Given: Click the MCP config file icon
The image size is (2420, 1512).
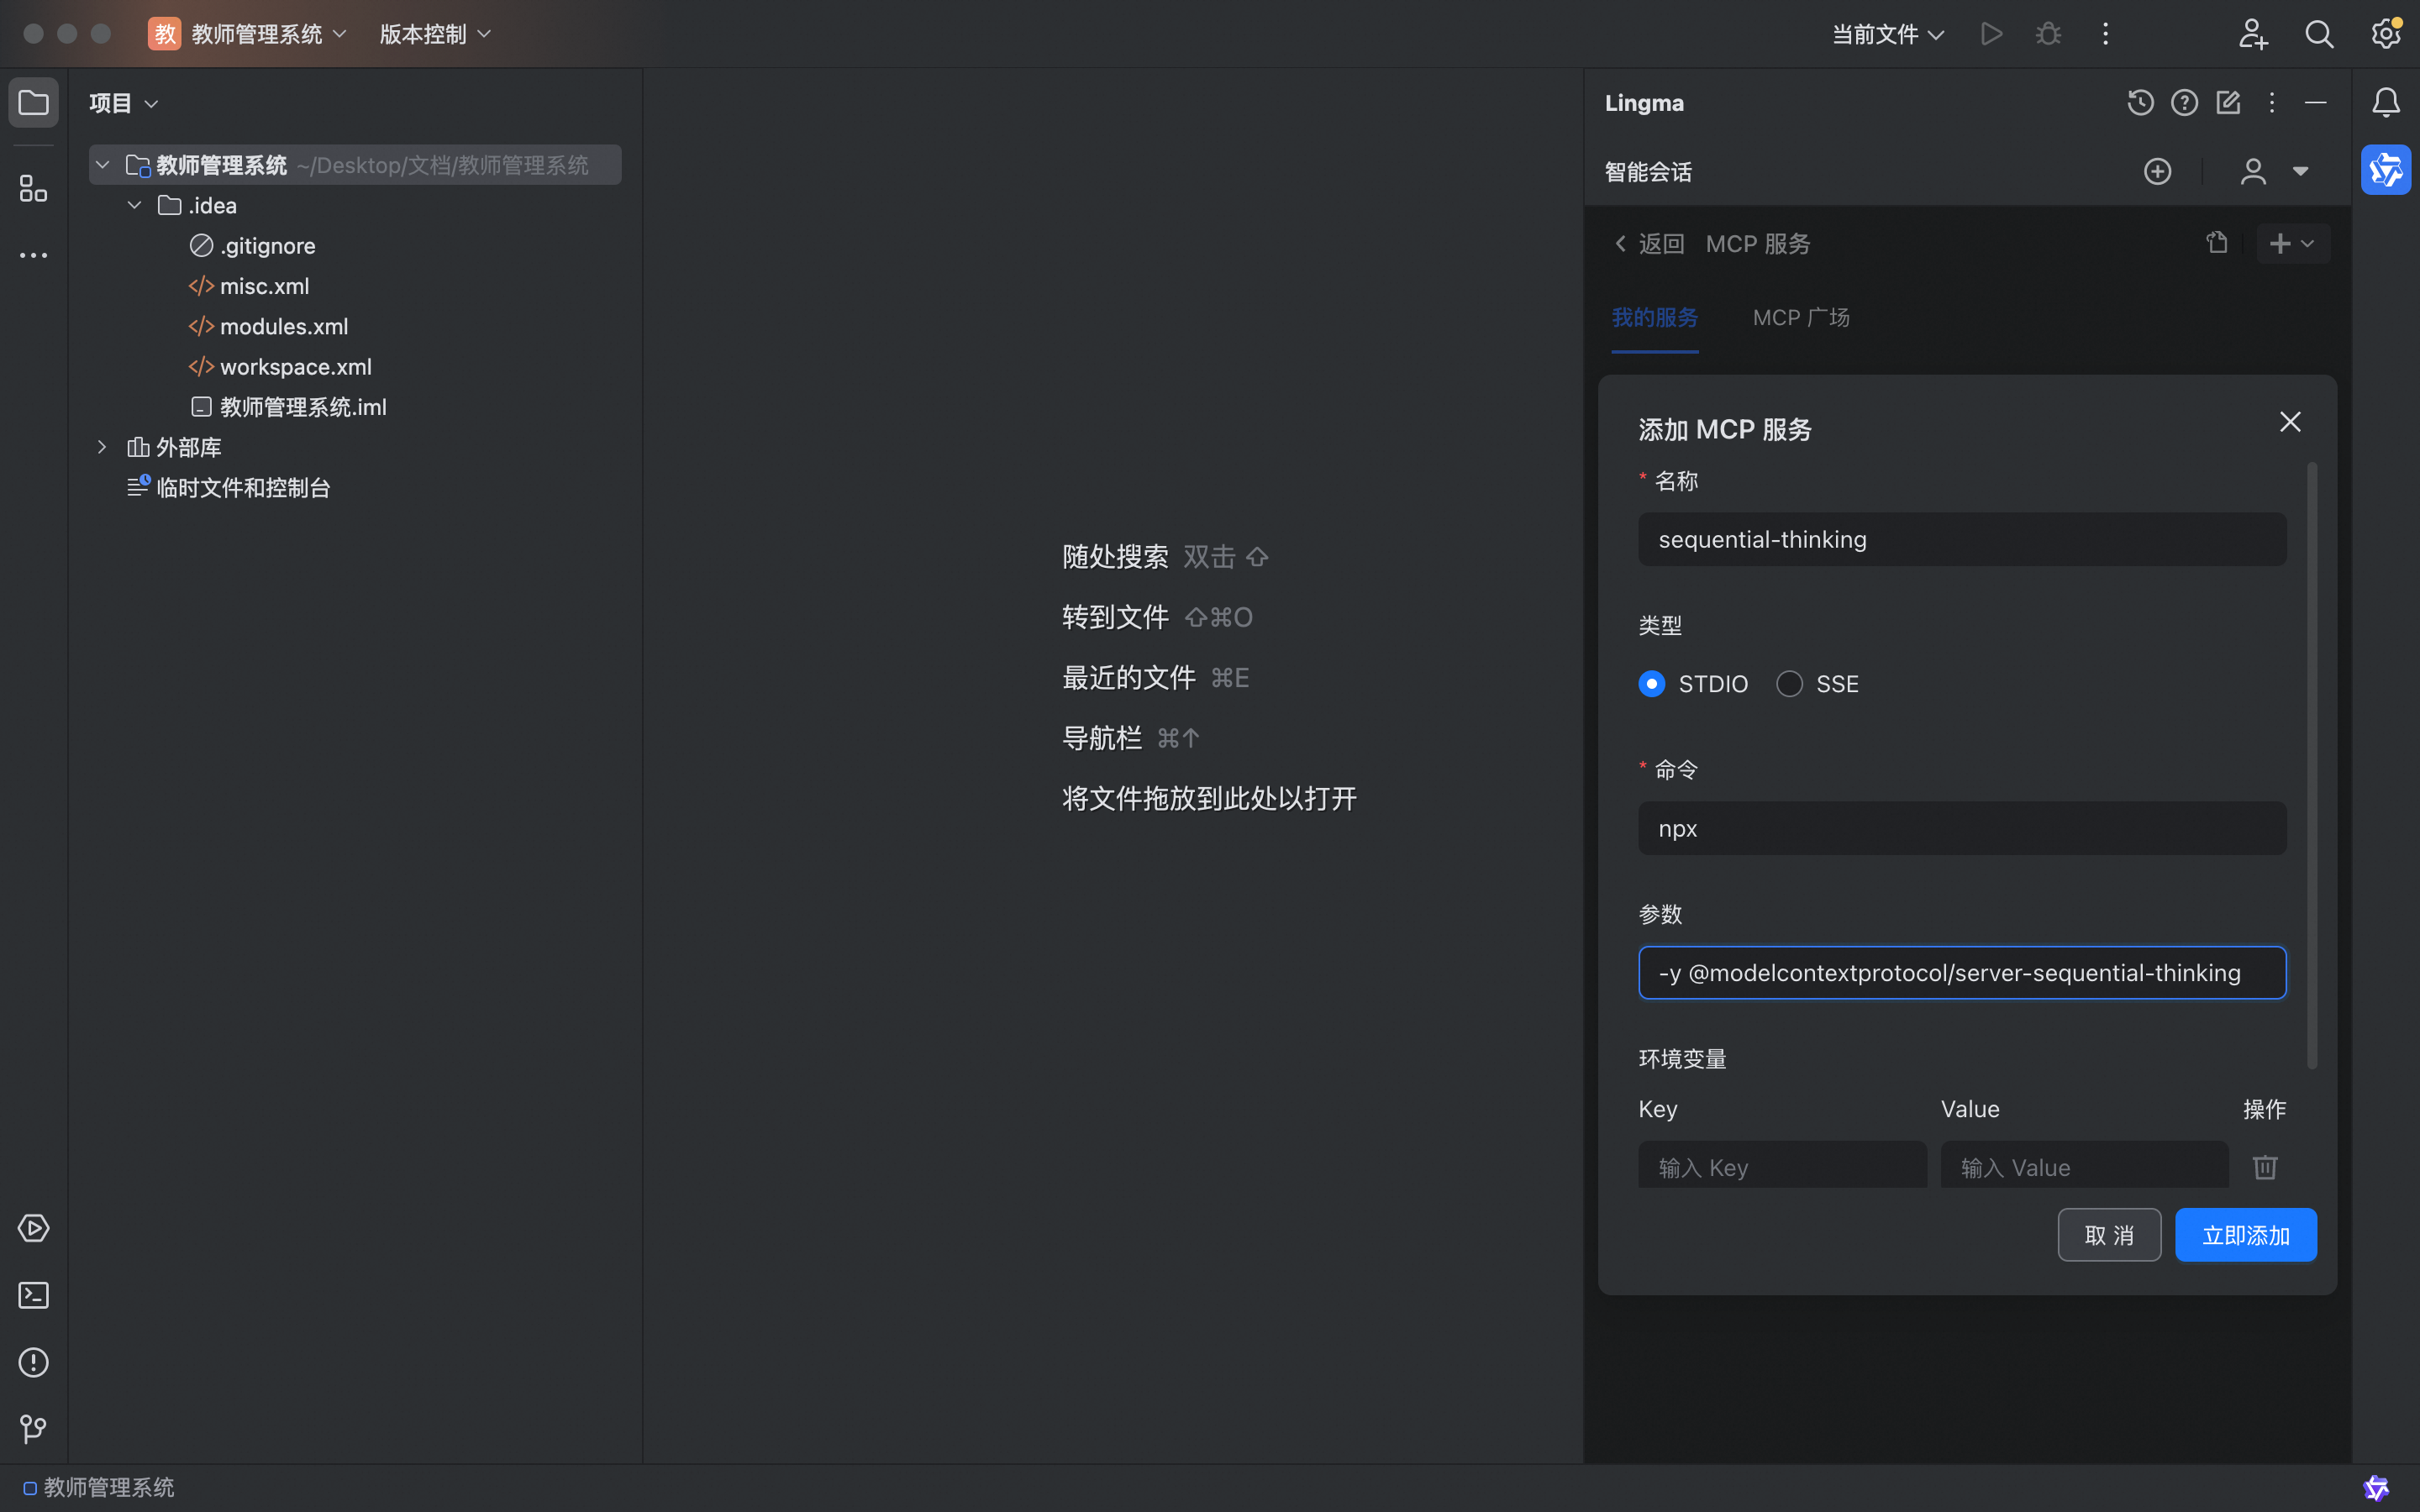Looking at the screenshot, I should (x=2217, y=243).
